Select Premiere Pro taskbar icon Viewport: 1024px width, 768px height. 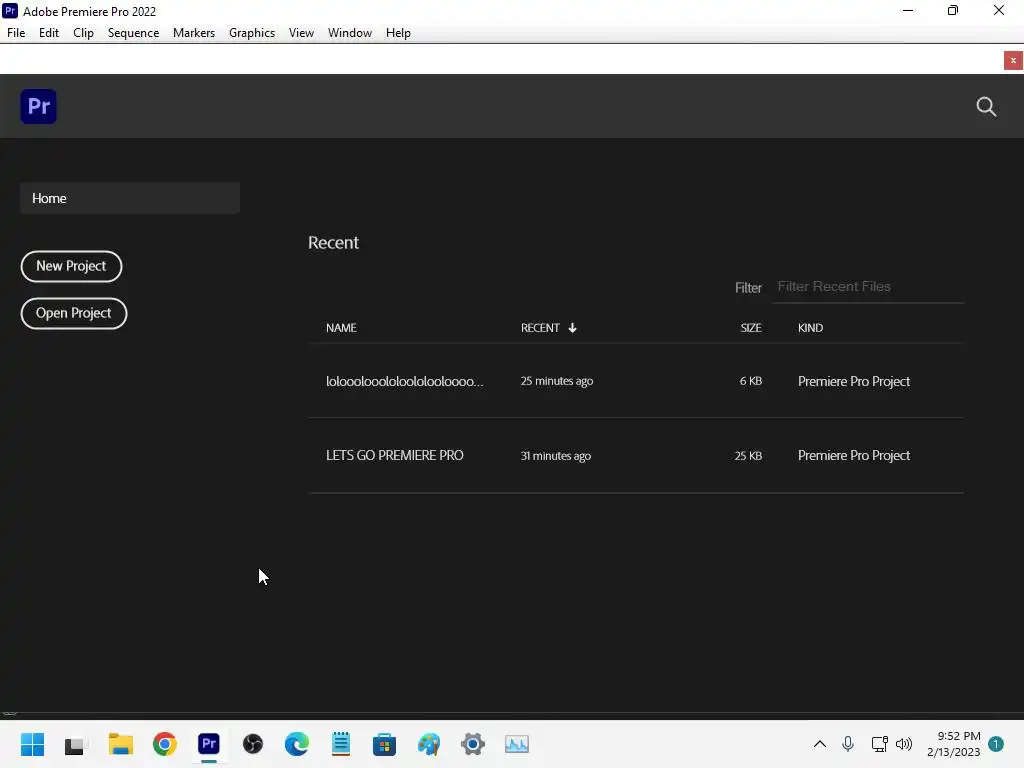pos(209,744)
